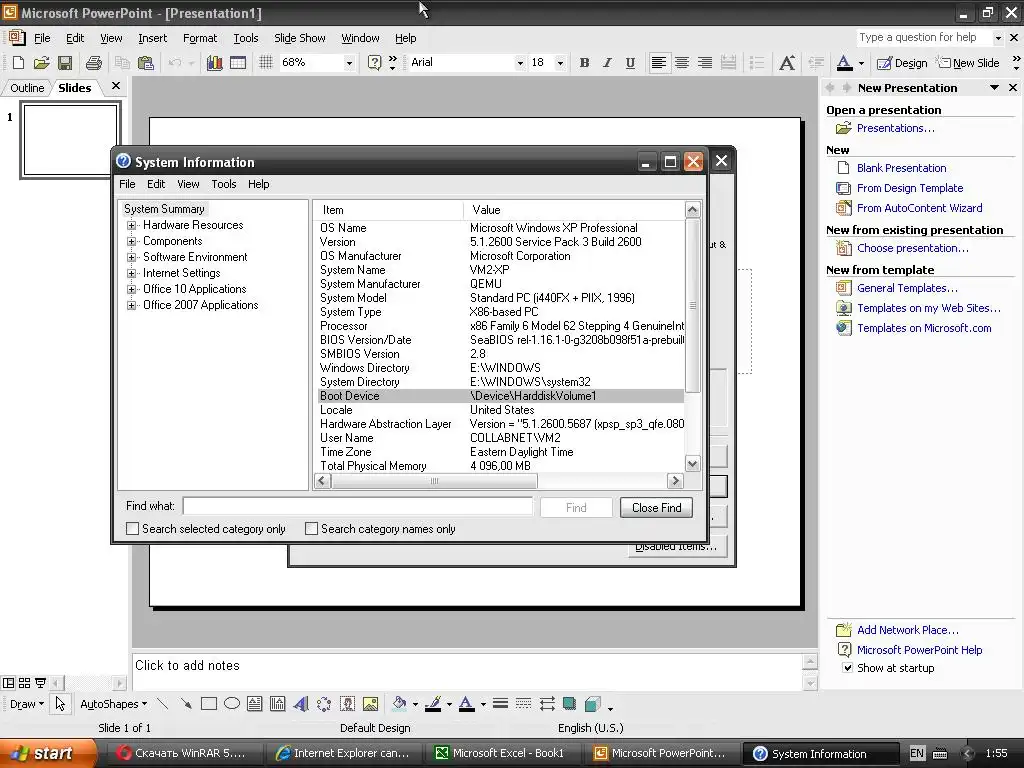This screenshot has height=768, width=1024.
Task: Select the Oval drawing tool
Action: click(232, 704)
